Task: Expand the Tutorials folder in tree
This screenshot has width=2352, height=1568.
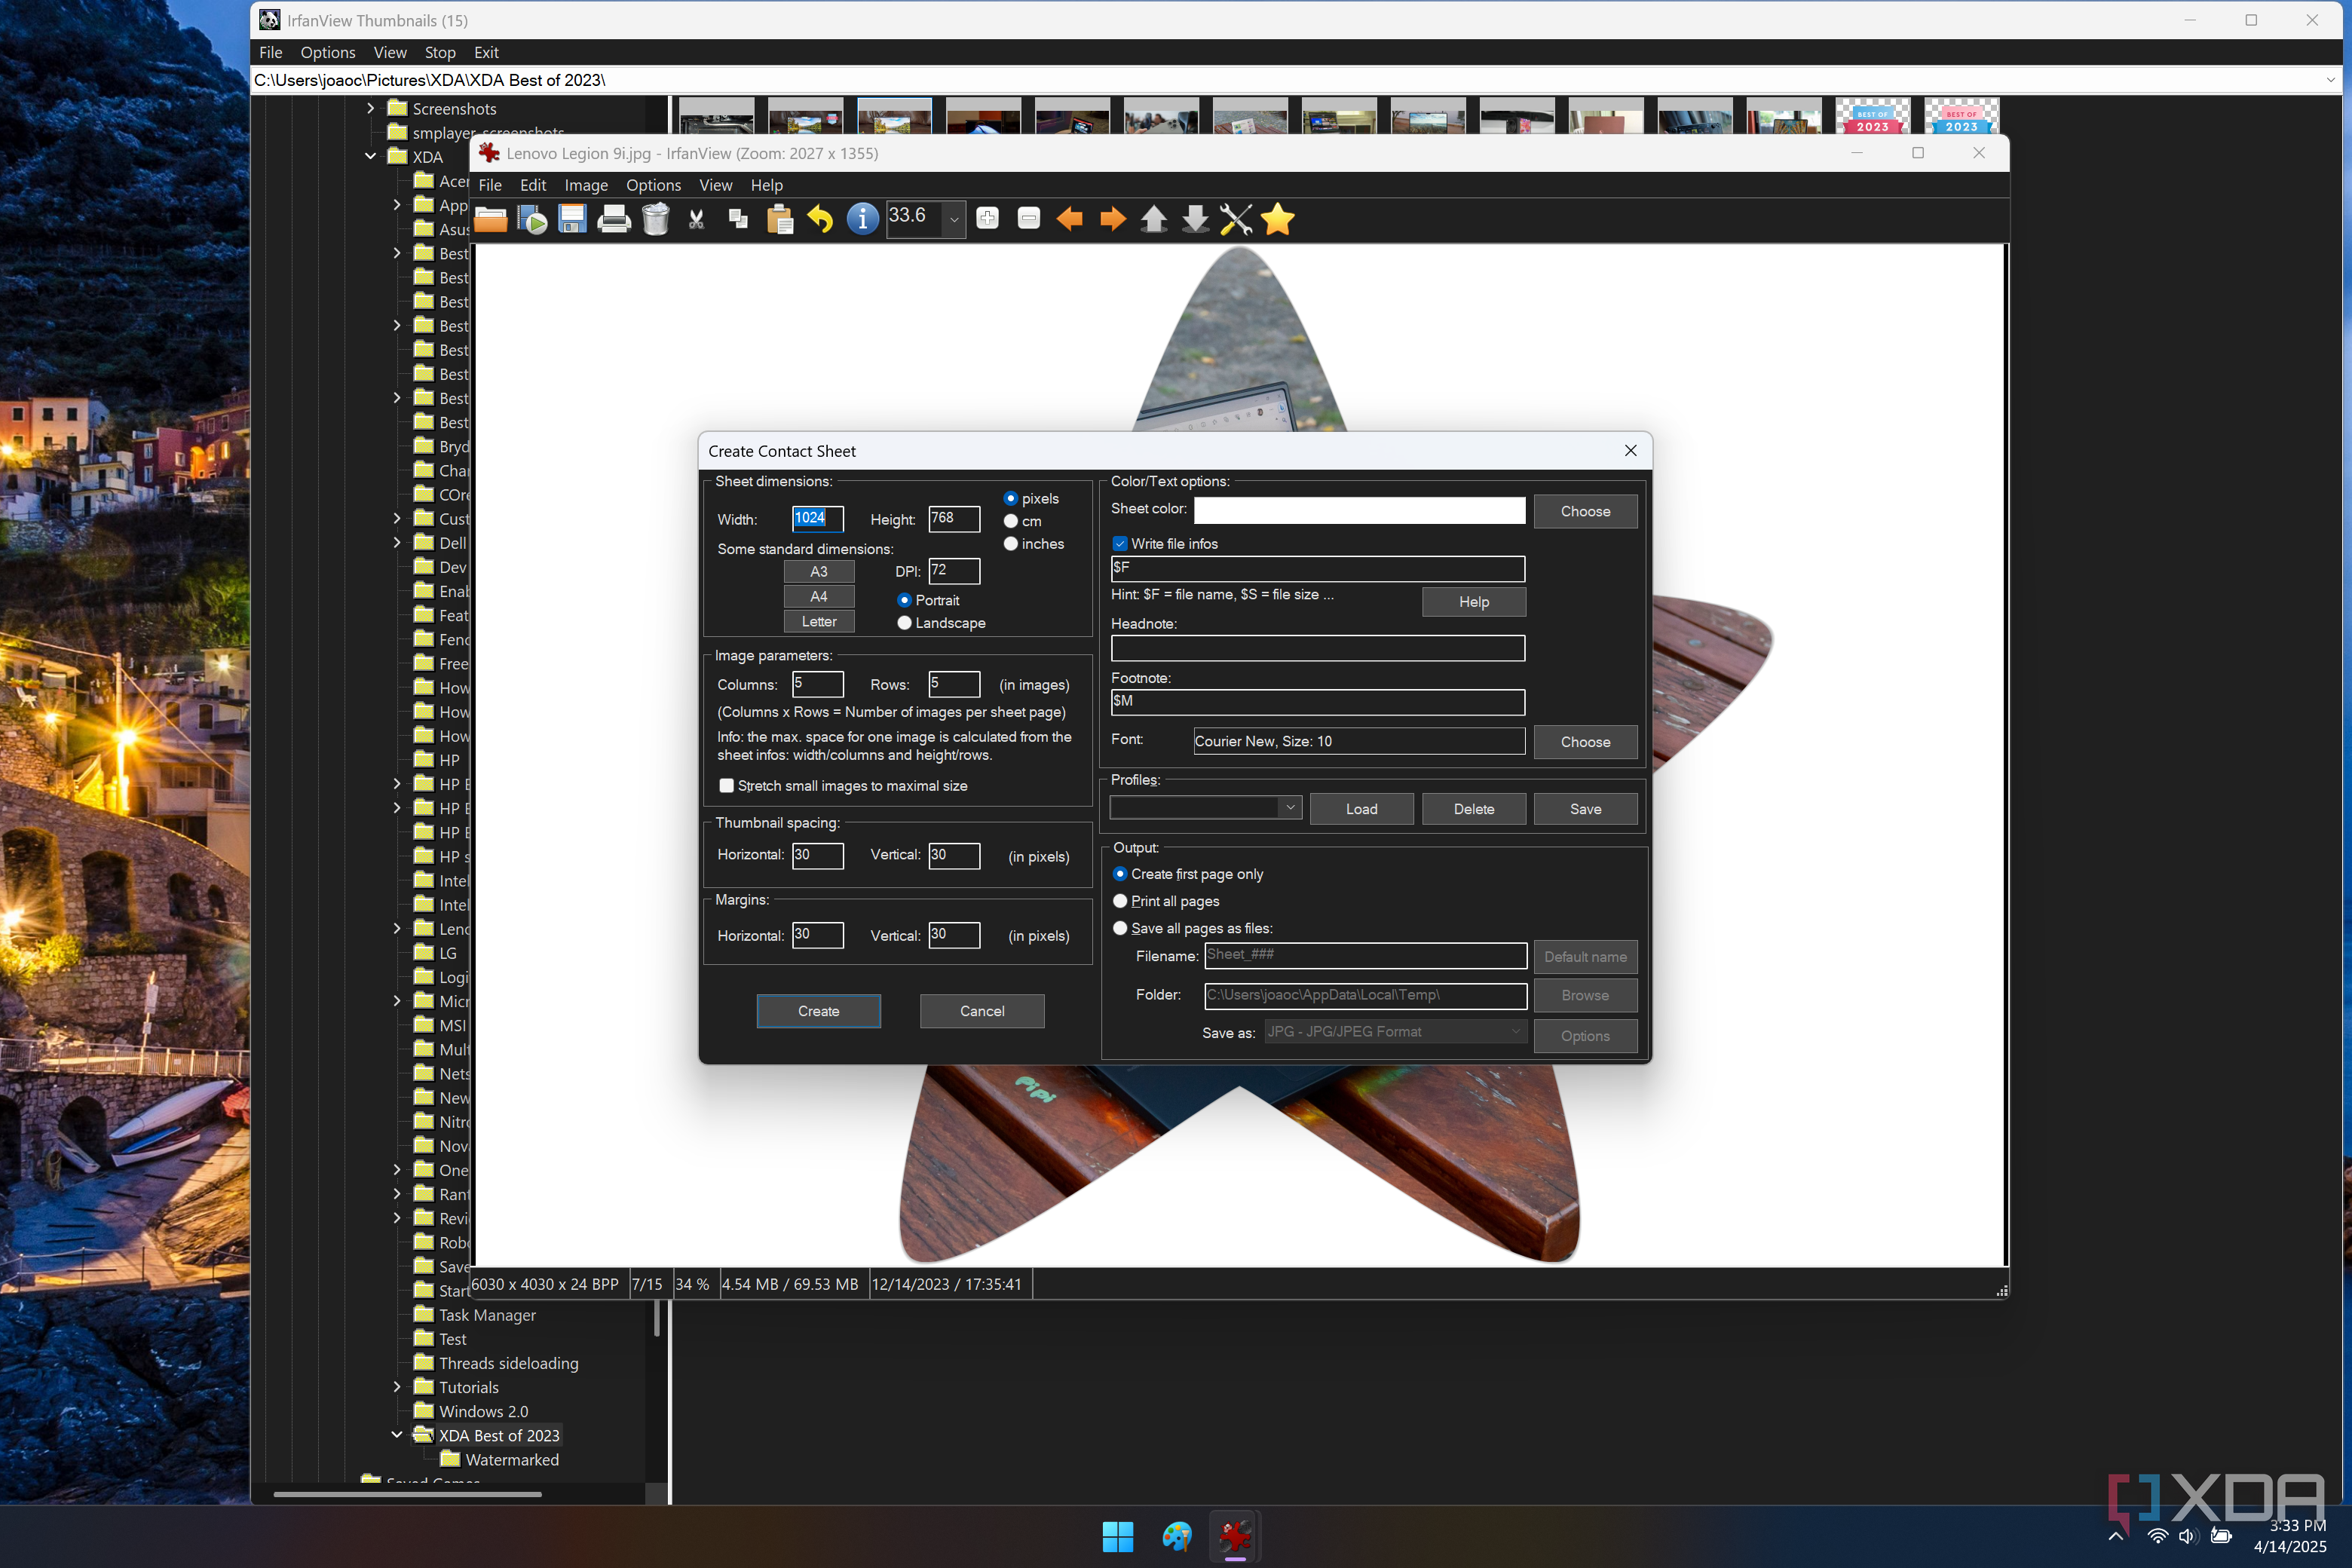Action: (397, 1387)
